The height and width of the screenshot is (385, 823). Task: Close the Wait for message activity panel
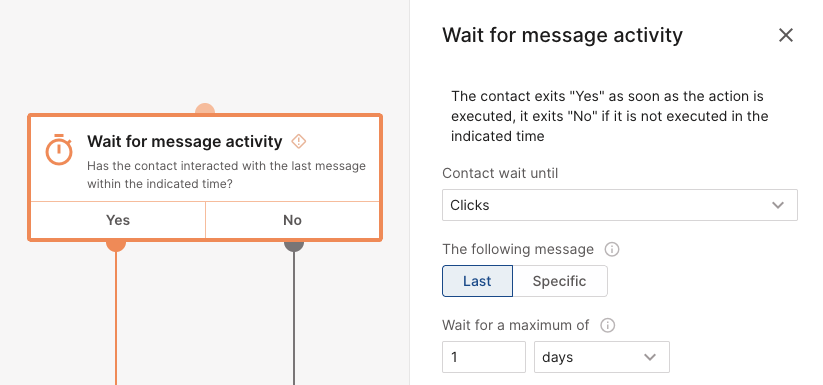pyautogui.click(x=786, y=35)
